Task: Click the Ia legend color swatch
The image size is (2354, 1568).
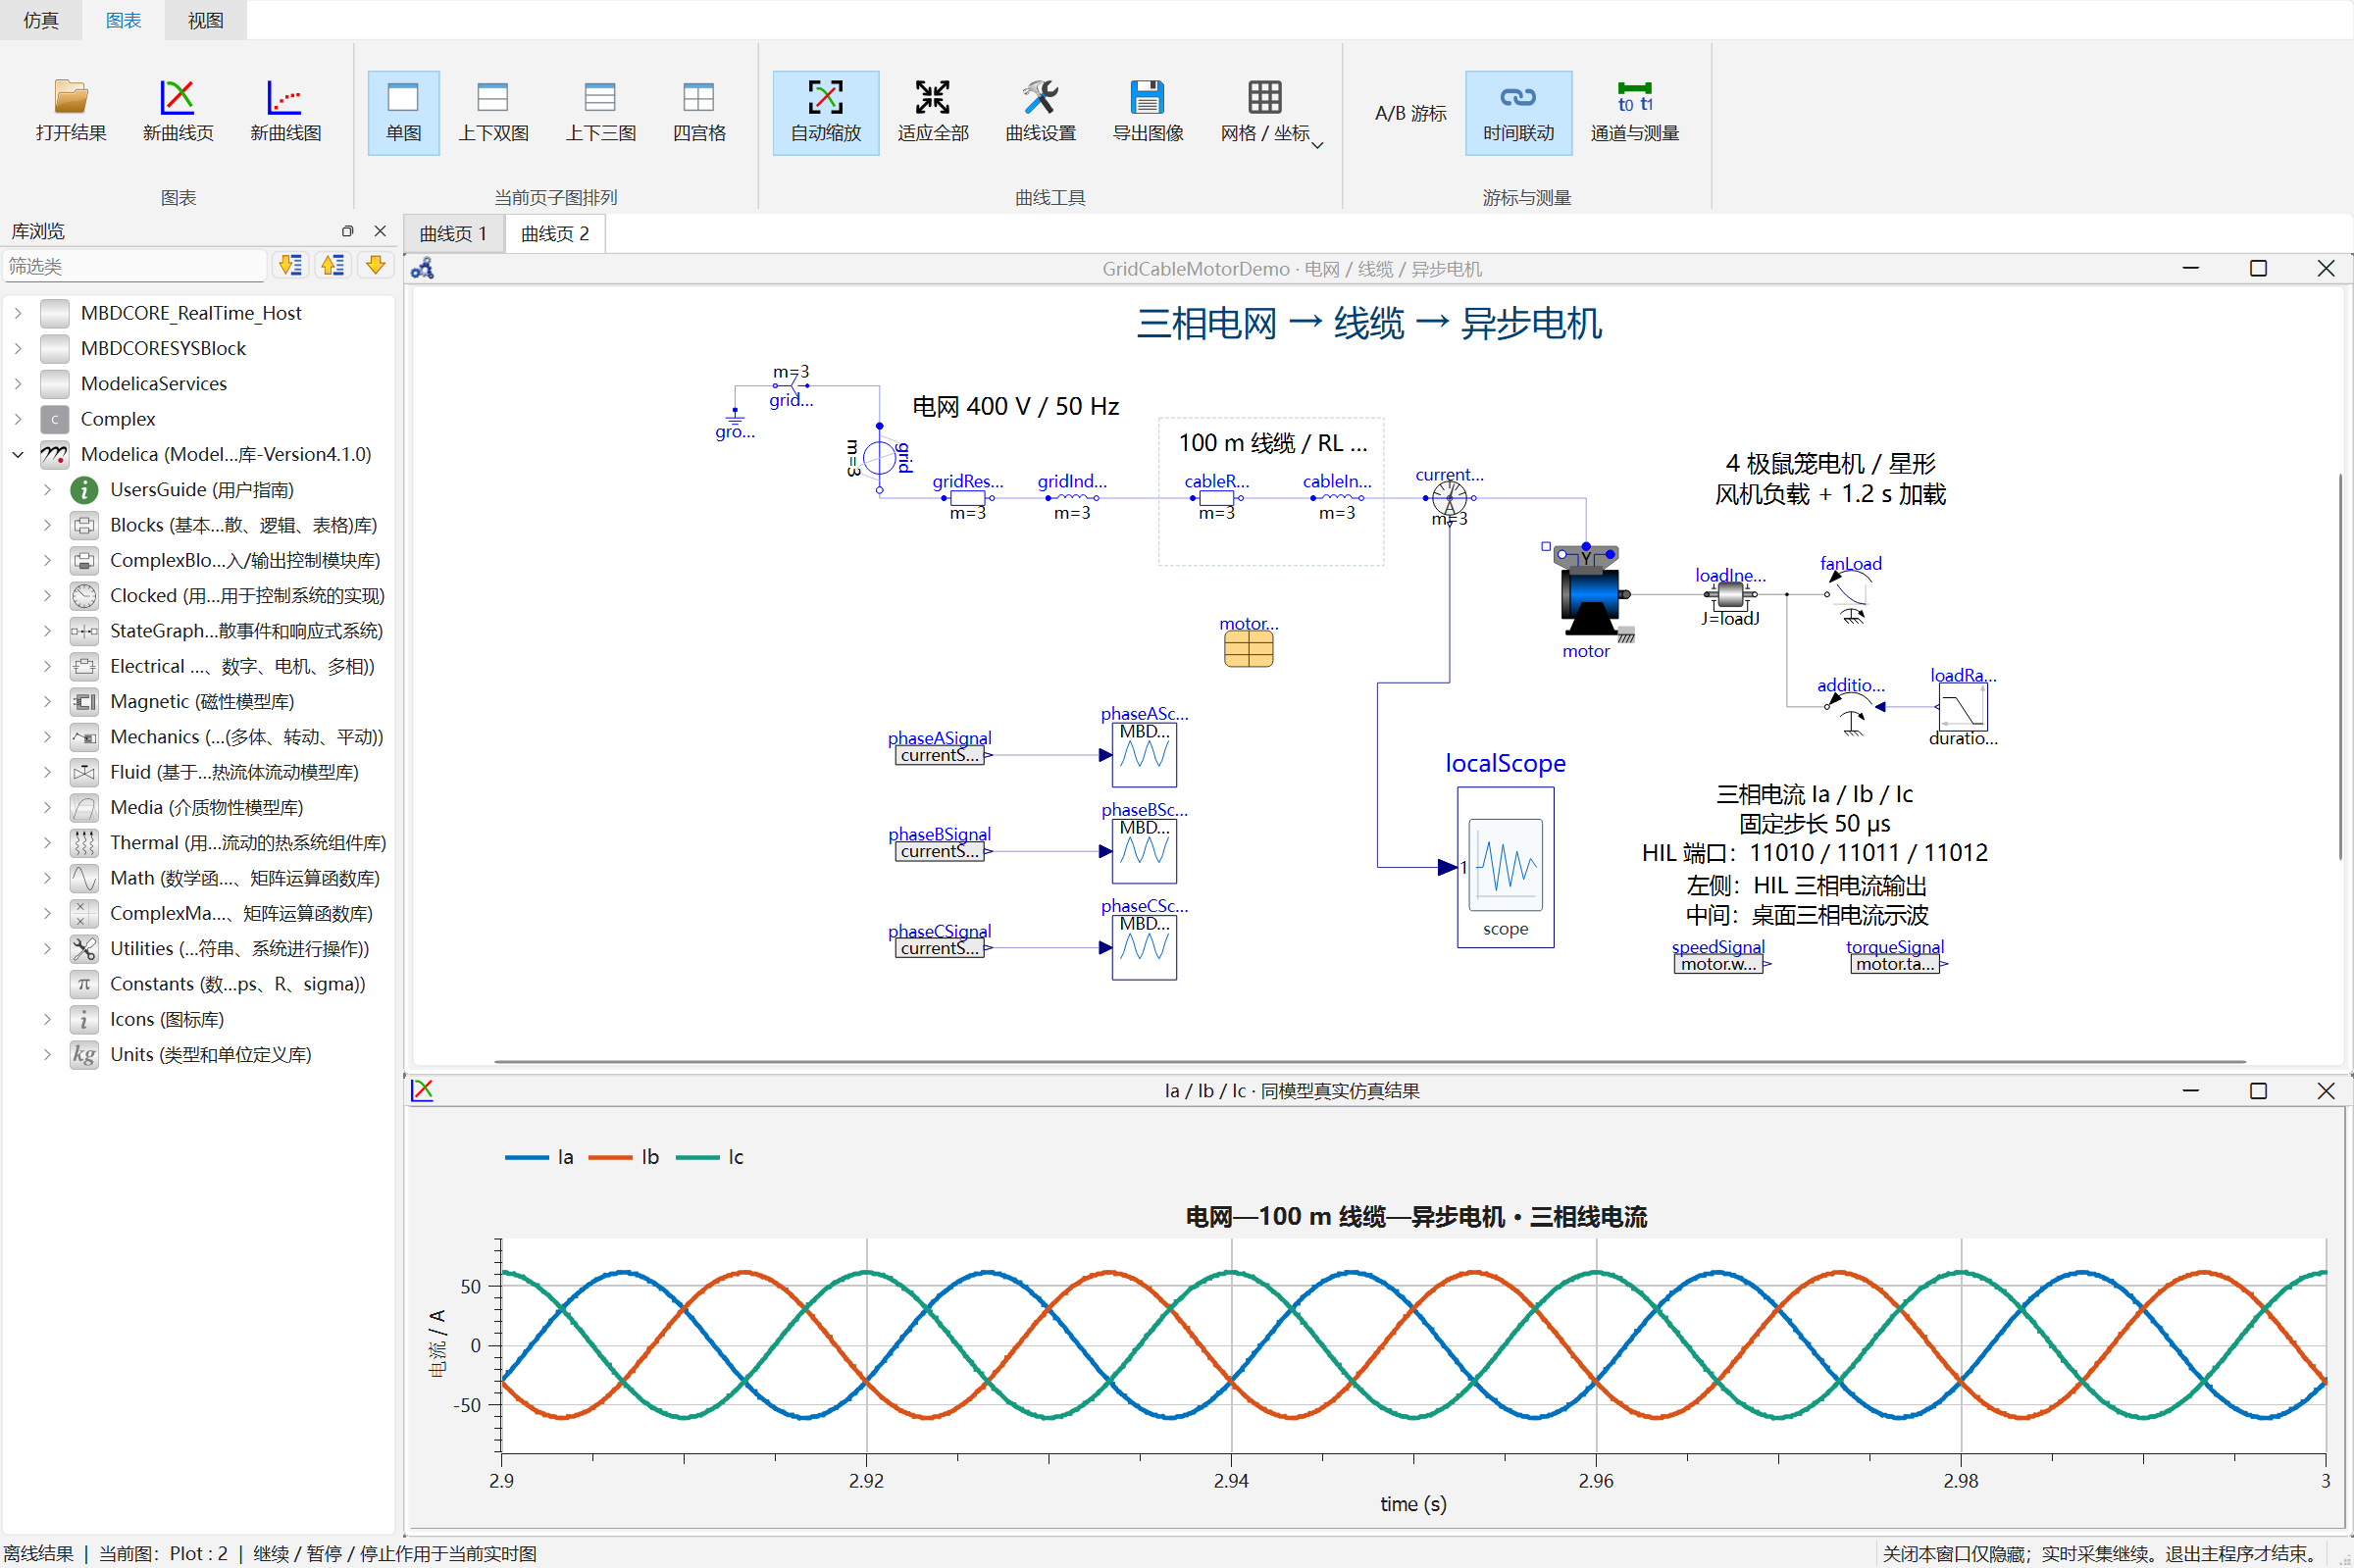Action: [527, 1158]
